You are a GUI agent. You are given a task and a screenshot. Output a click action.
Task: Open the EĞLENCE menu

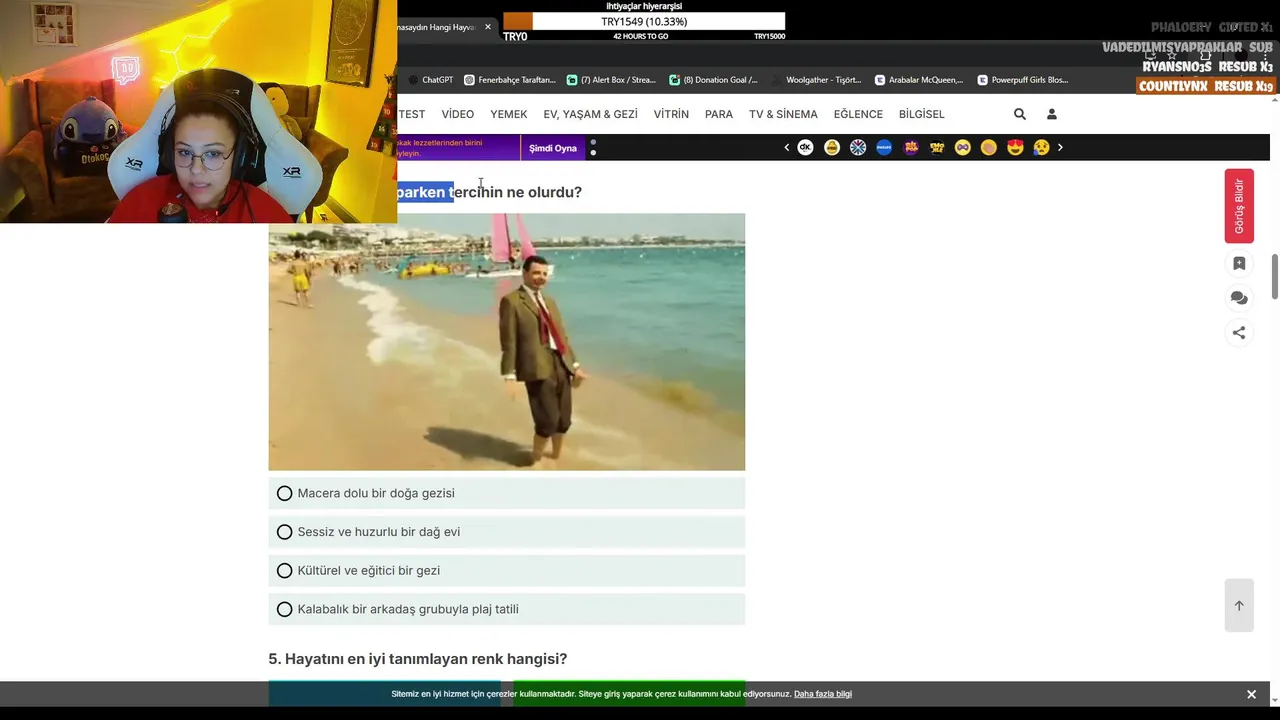coord(858,114)
